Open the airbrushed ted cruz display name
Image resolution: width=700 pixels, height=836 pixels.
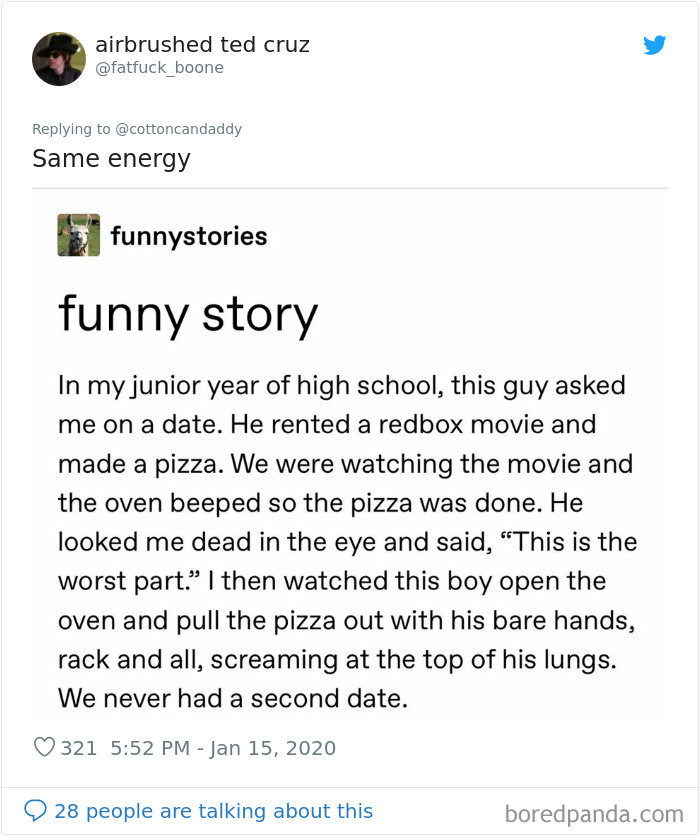(x=202, y=44)
